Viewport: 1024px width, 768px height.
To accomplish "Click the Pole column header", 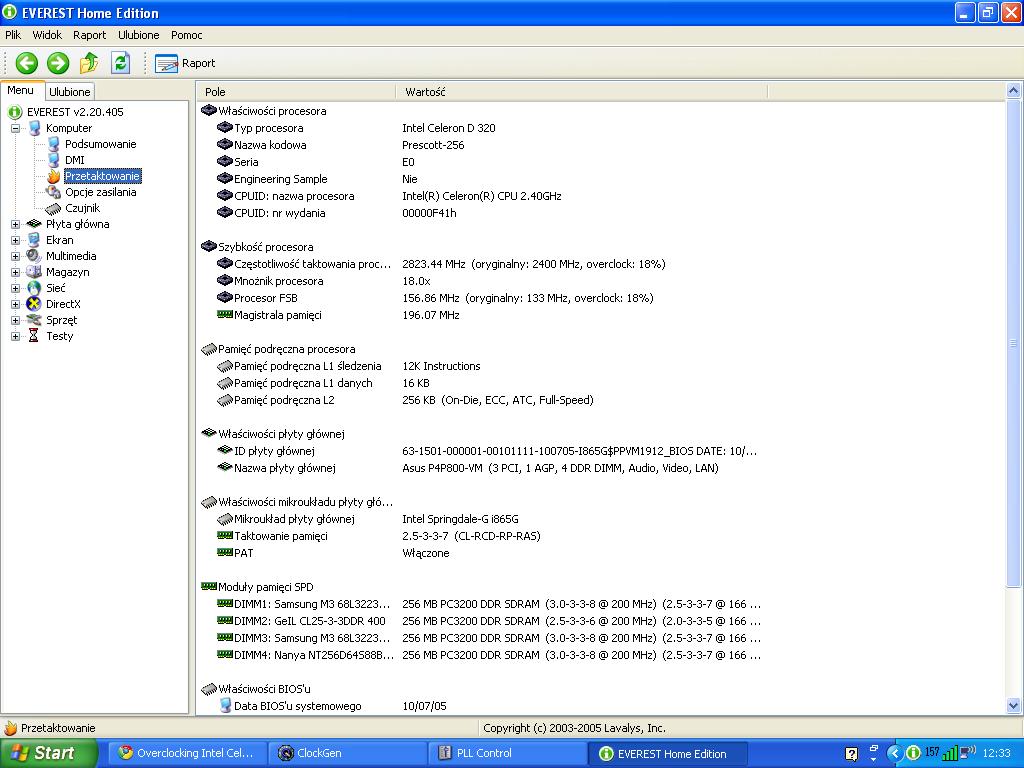I will 296,92.
